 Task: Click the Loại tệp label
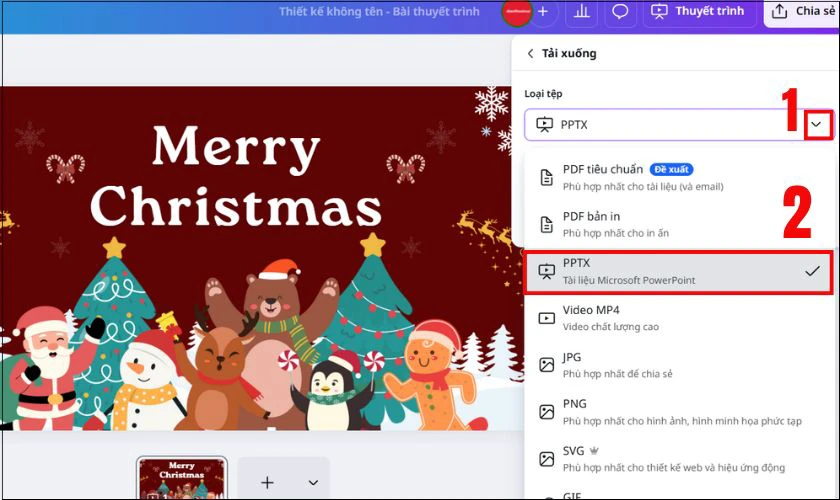coord(543,94)
